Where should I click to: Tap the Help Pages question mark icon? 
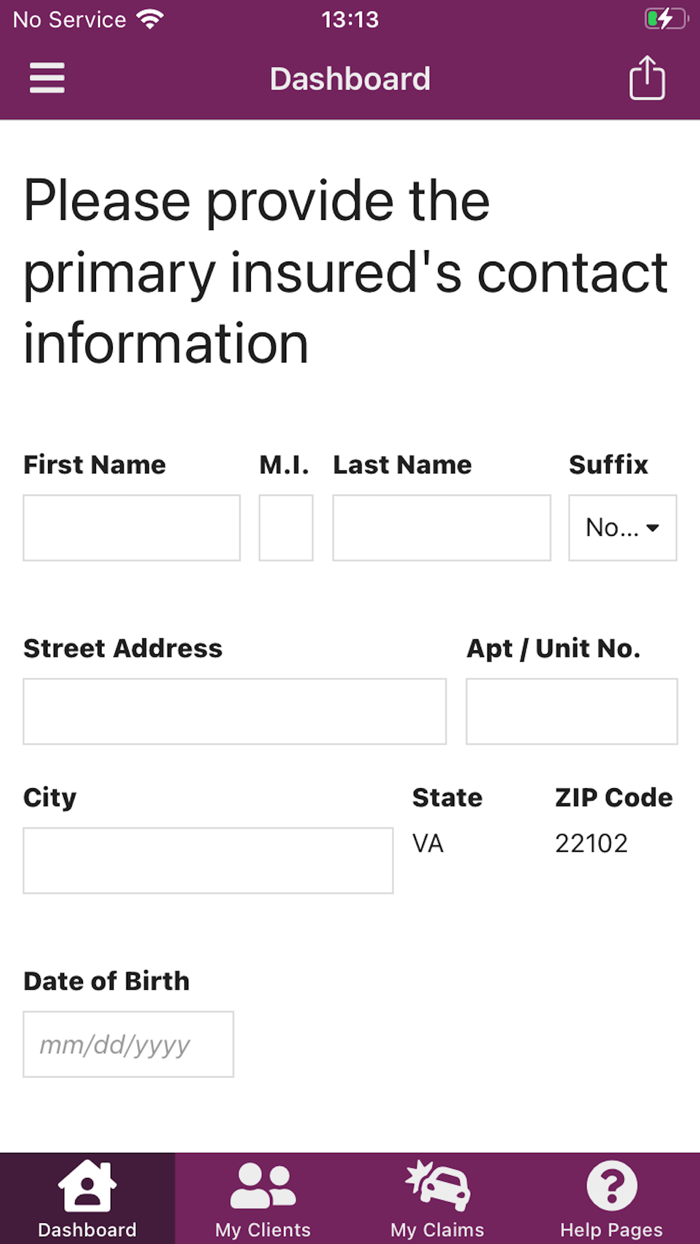(x=612, y=1185)
